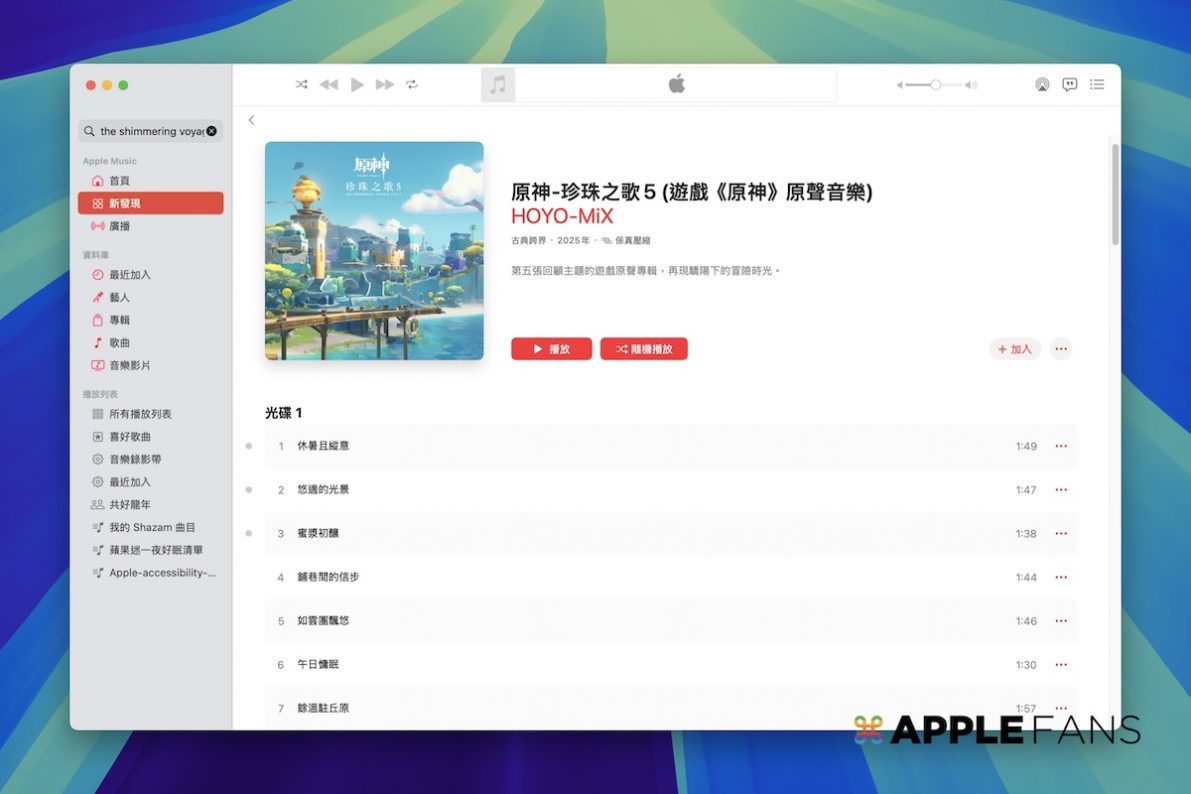Open more options for track 休暑且縱意
This screenshot has width=1191, height=794.
coord(1061,446)
